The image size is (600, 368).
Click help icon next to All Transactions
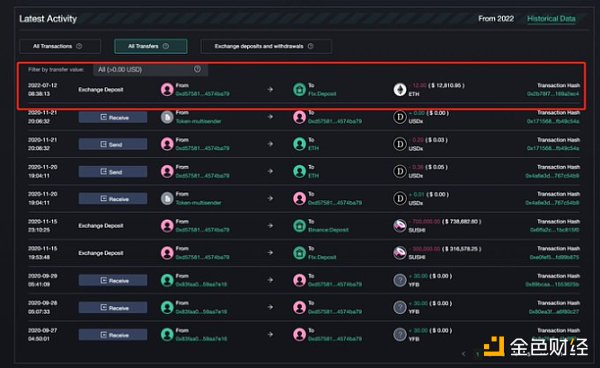click(79, 46)
